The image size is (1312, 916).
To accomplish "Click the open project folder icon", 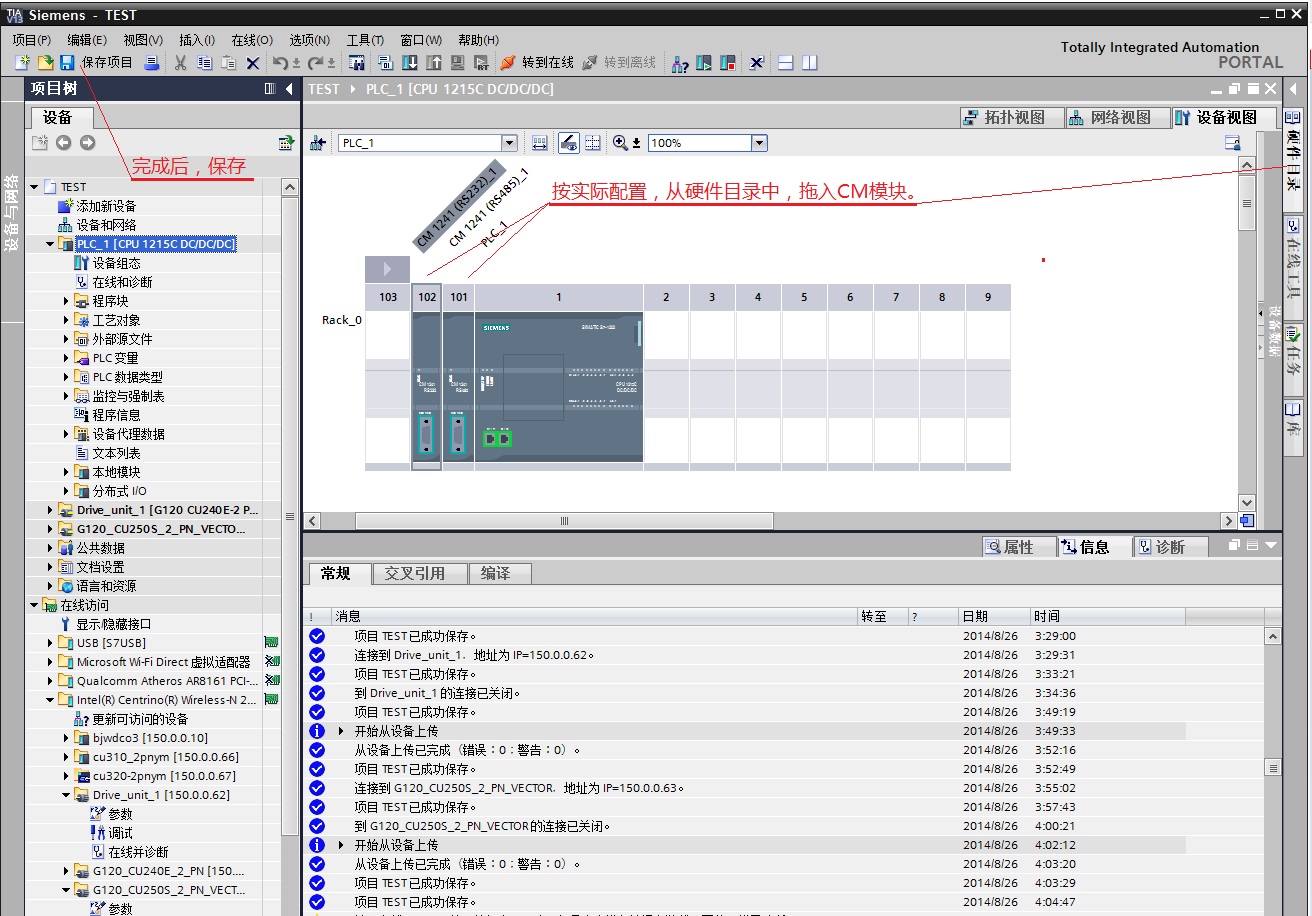I will coord(45,63).
